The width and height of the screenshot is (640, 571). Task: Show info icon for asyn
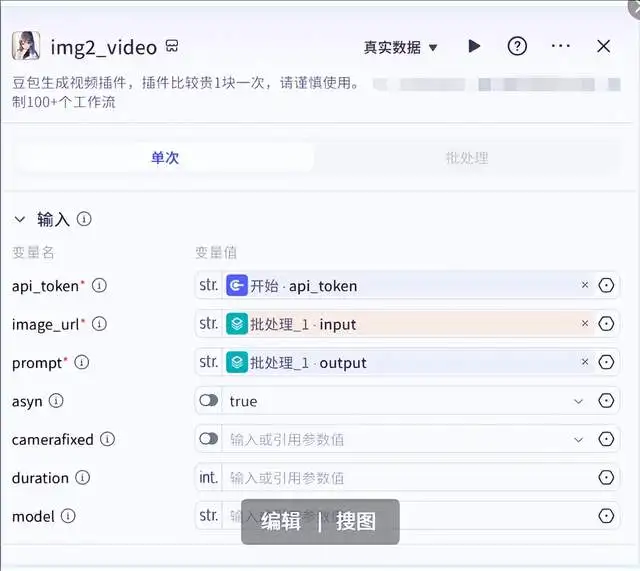(x=56, y=401)
